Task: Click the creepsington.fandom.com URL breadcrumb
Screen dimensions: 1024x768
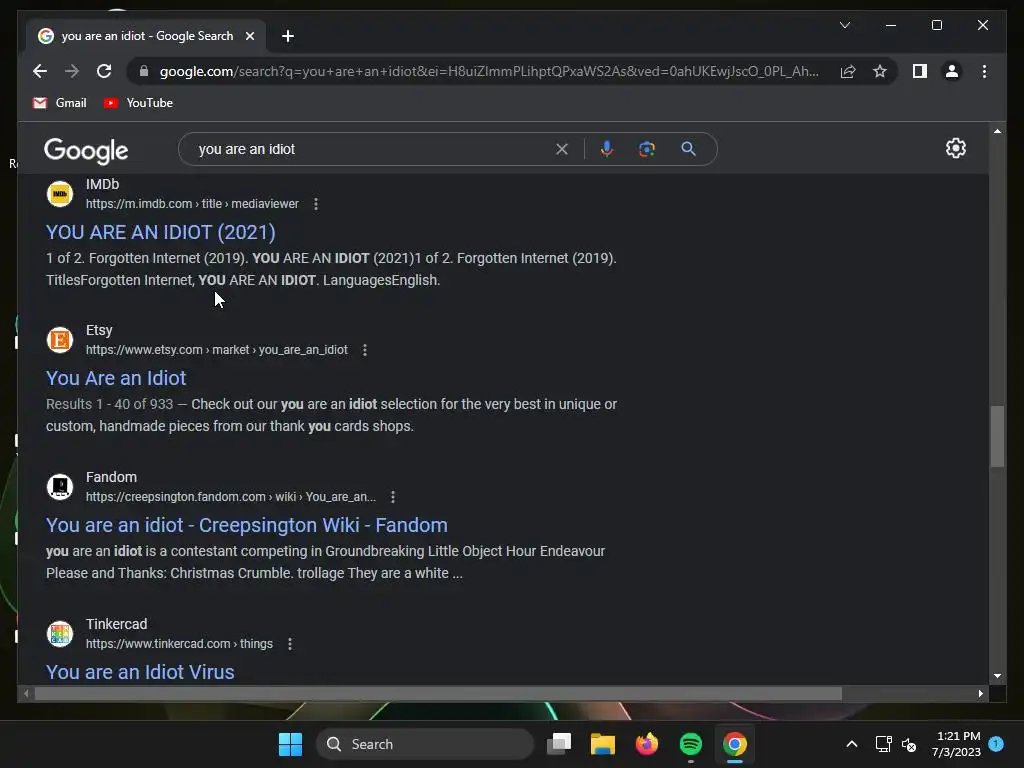Action: pyautogui.click(x=231, y=497)
